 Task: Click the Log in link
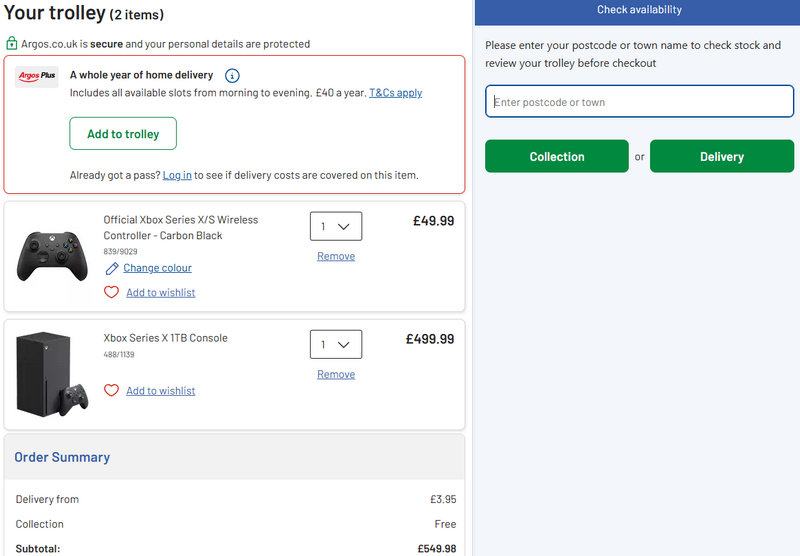[x=177, y=175]
